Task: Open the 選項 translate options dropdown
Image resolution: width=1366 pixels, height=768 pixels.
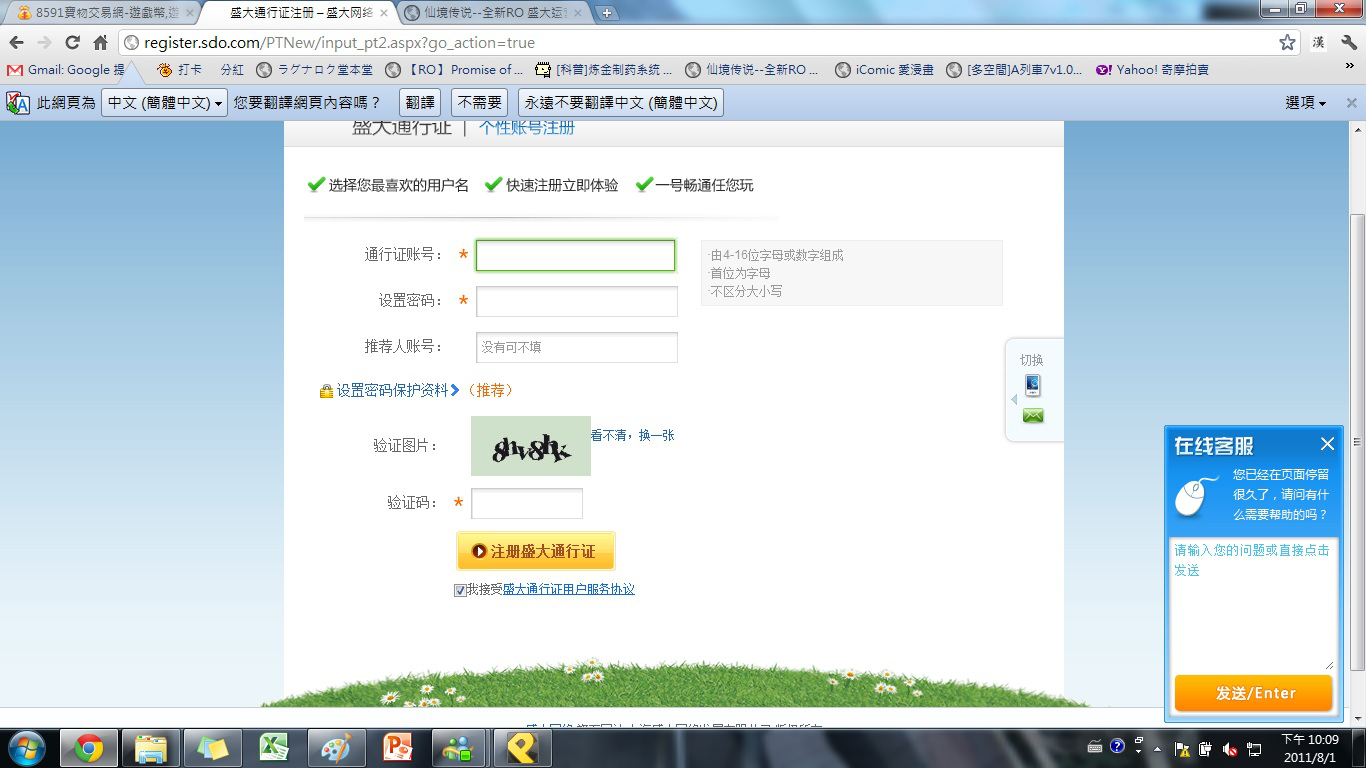Action: coord(1306,103)
